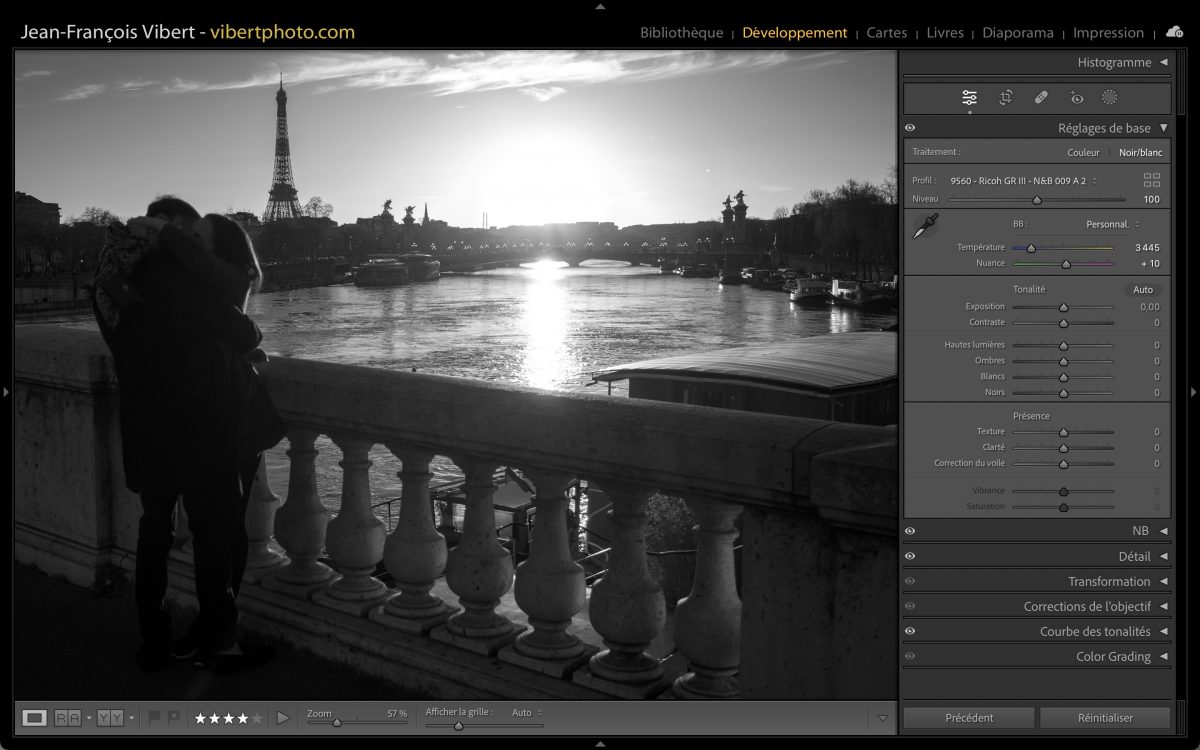Open the Masking circle tool
This screenshot has width=1200, height=750.
(x=1109, y=98)
